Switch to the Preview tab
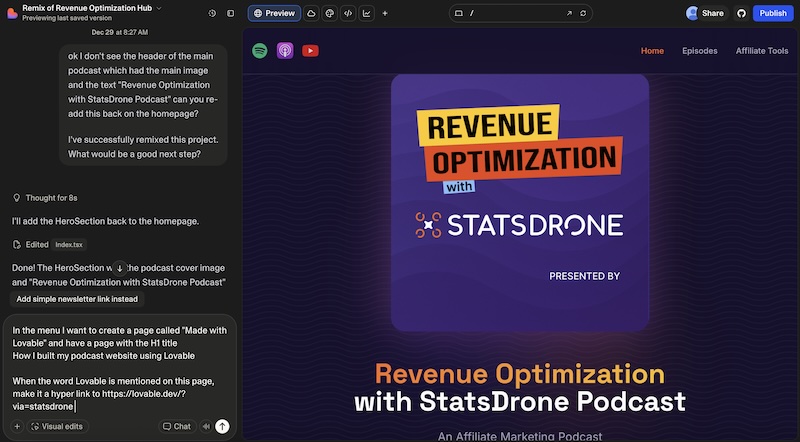The image size is (800, 442). pyautogui.click(x=274, y=13)
